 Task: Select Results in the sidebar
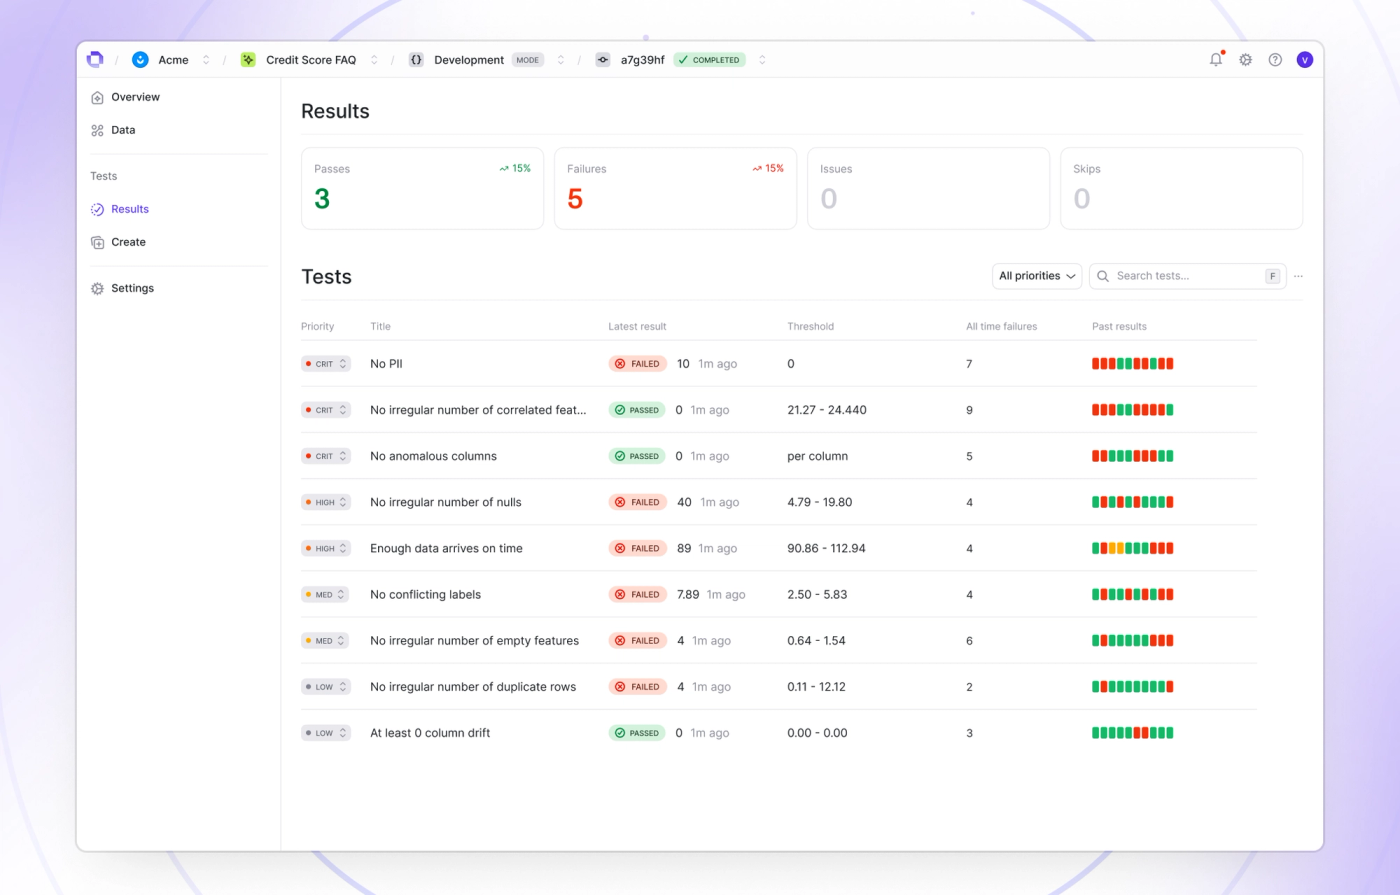[130, 209]
